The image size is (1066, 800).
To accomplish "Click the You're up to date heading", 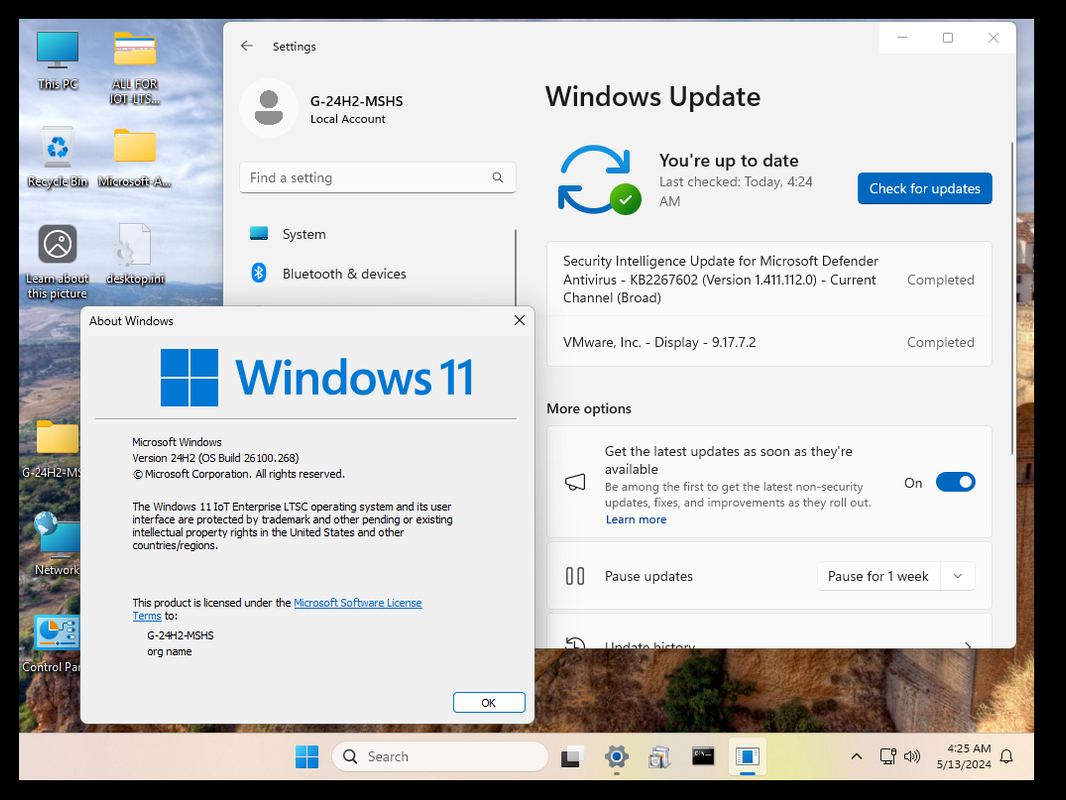I will point(729,160).
